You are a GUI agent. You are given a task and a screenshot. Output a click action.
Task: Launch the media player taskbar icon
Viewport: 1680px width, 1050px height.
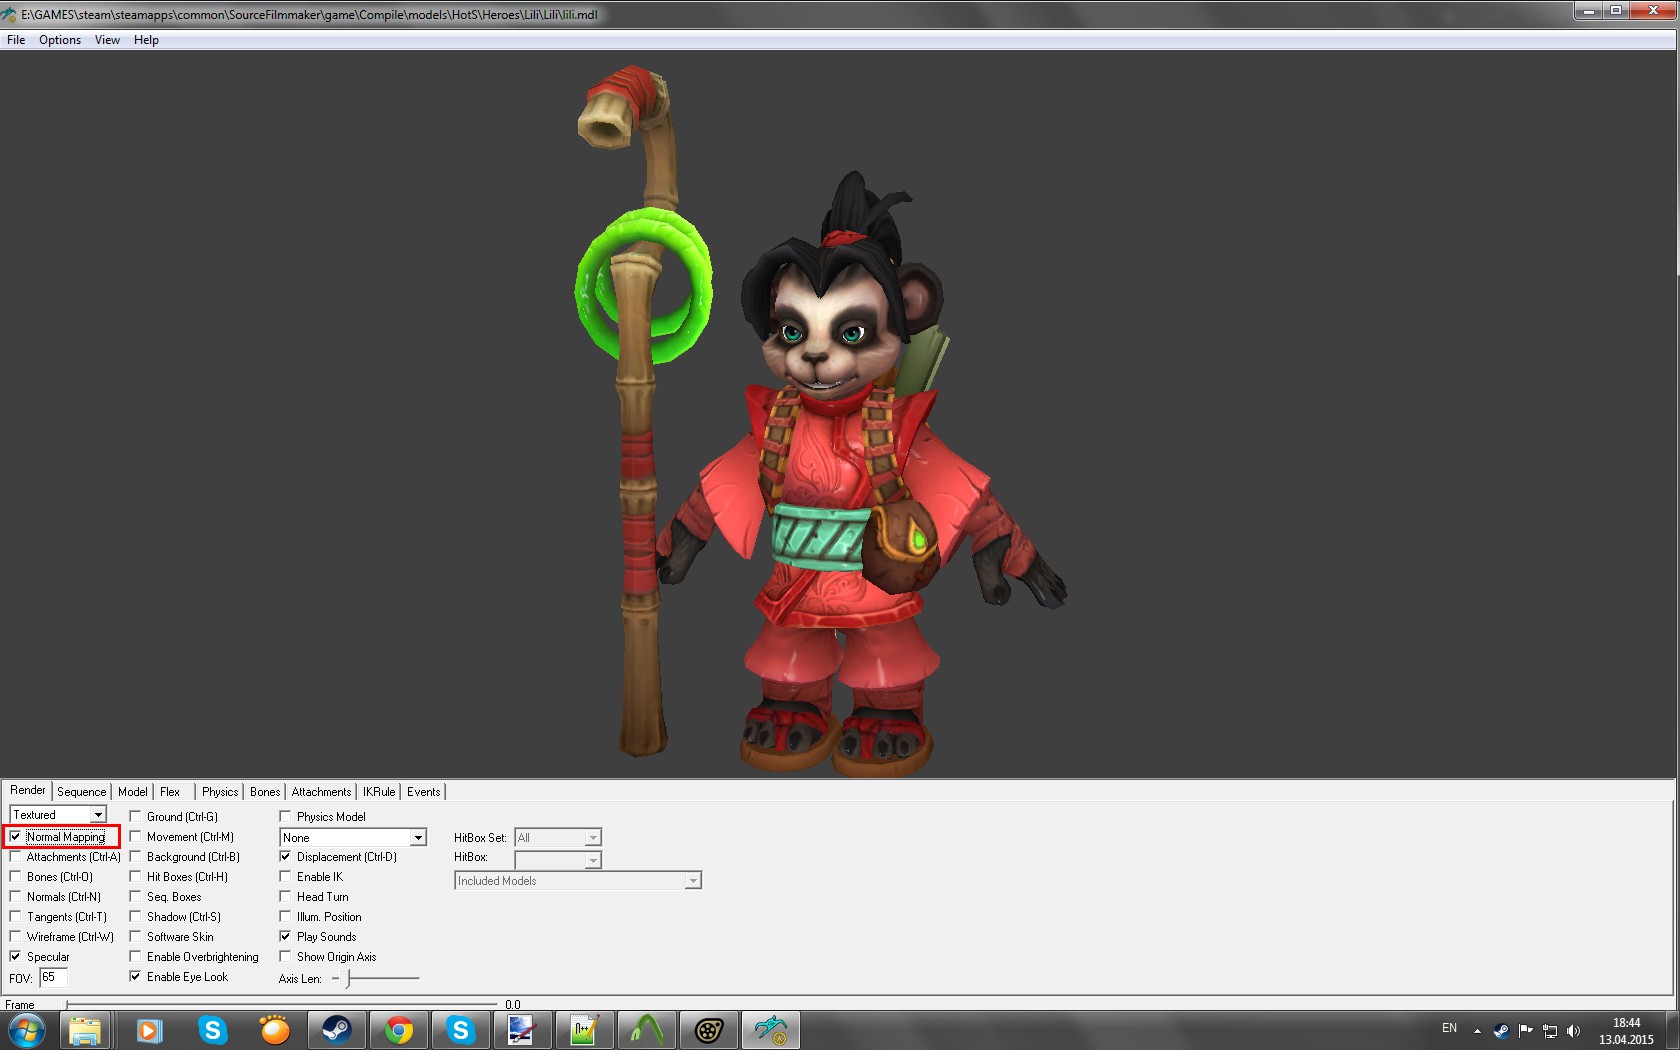[149, 1030]
